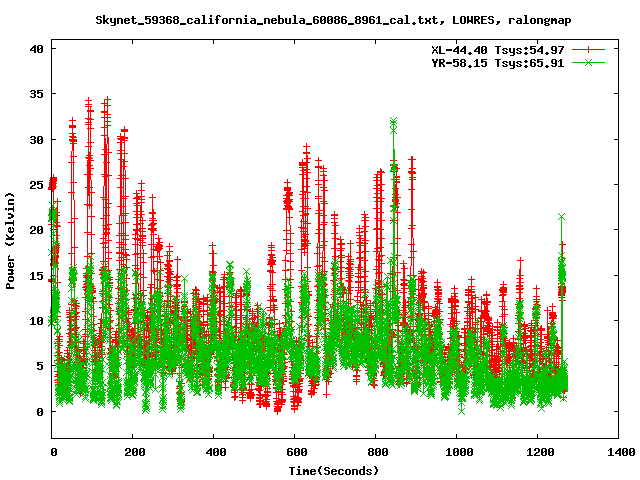
Task: Click the y-axis tick label 5
Action: 40,366
